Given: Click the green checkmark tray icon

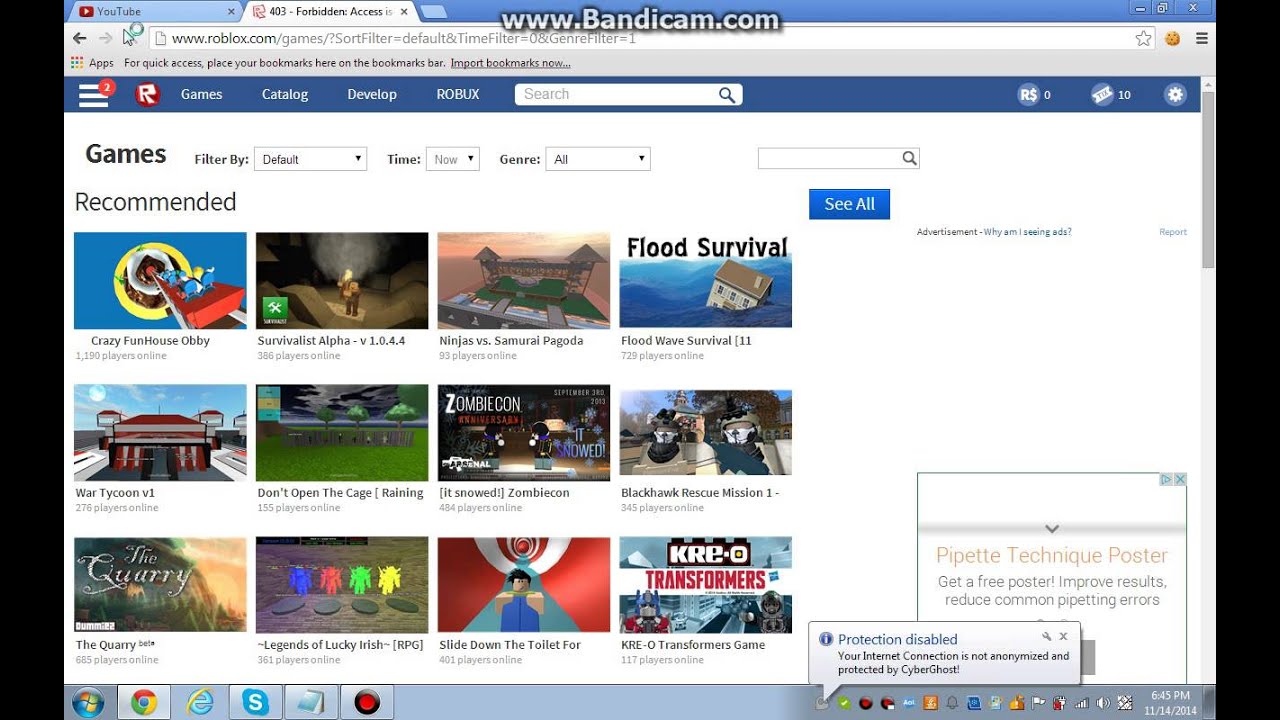Looking at the screenshot, I should [844, 702].
